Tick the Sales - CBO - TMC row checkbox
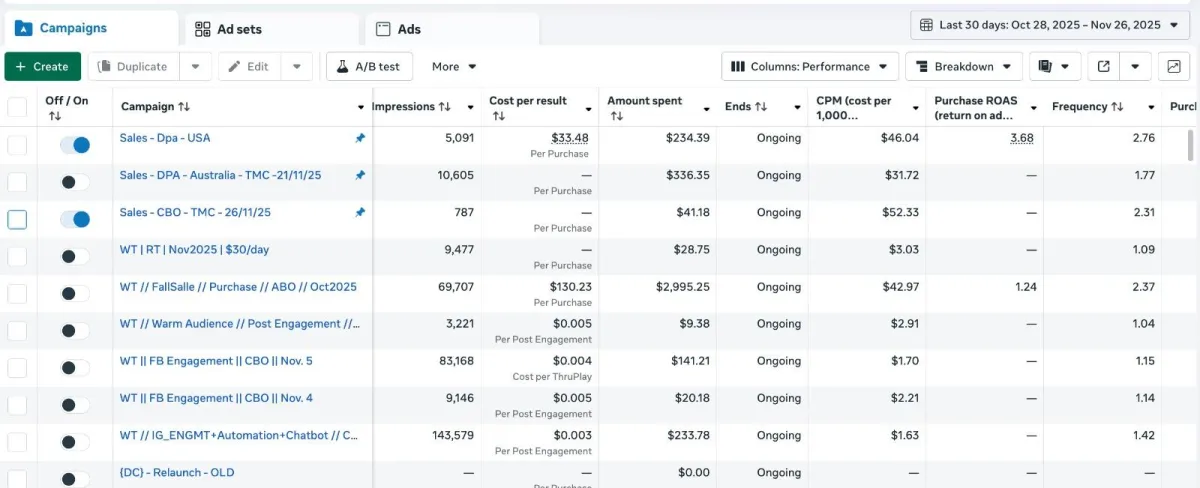Image resolution: width=1200 pixels, height=488 pixels. click(17, 219)
